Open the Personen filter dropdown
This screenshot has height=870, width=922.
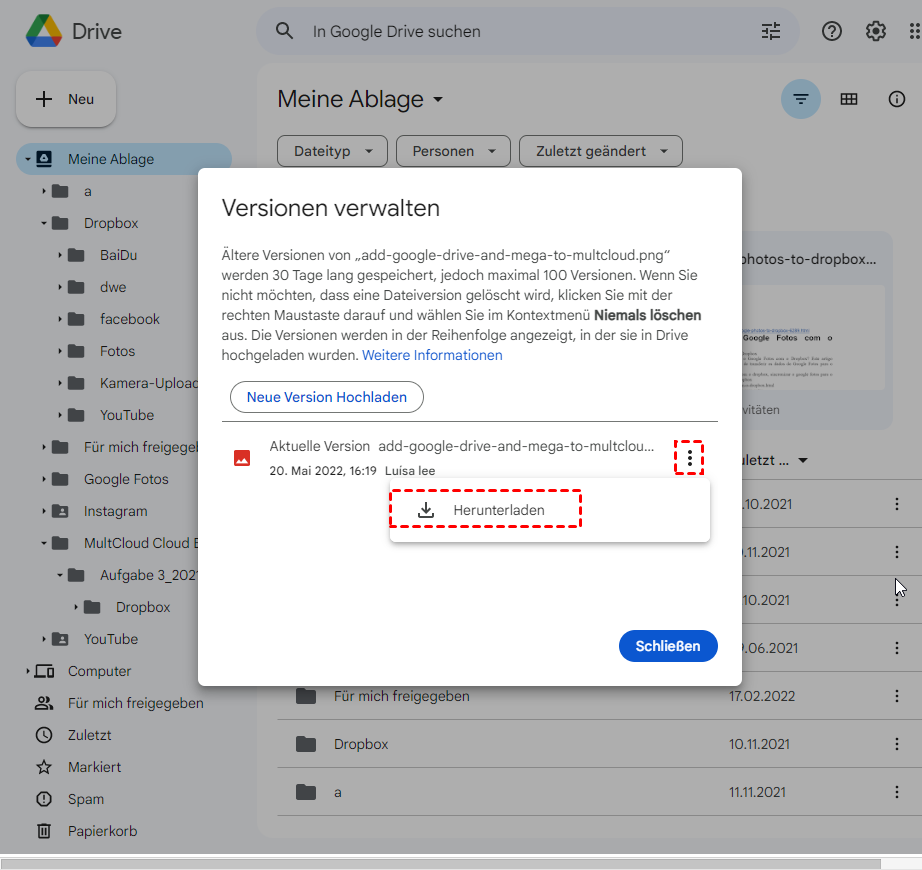point(453,151)
